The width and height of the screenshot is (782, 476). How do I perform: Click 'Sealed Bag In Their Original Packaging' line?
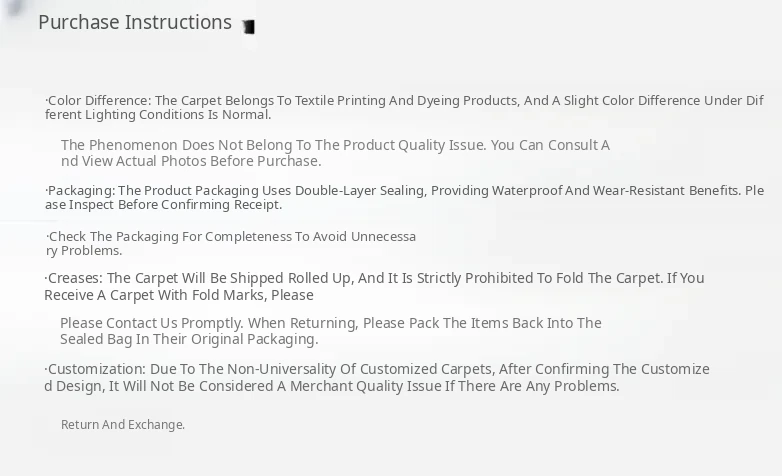click(x=189, y=339)
